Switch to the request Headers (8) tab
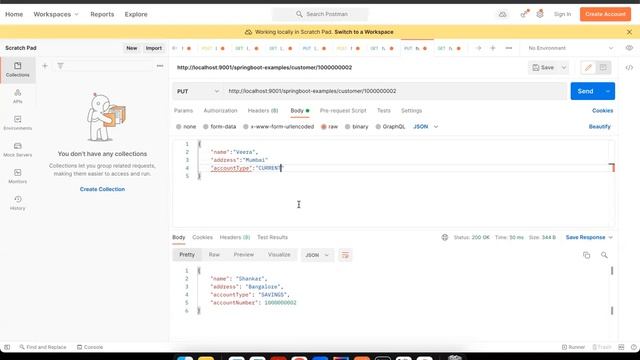The image size is (640, 360). pos(263,111)
